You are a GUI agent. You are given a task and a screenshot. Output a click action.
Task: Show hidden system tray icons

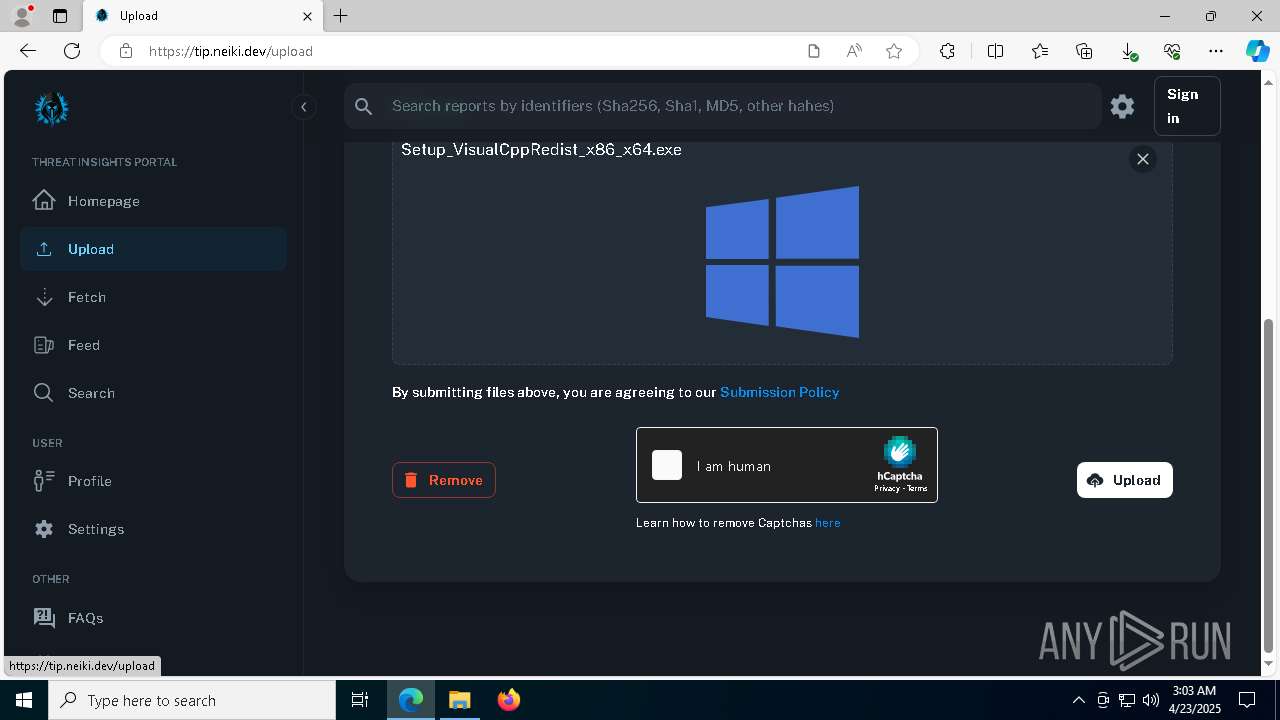click(1078, 700)
